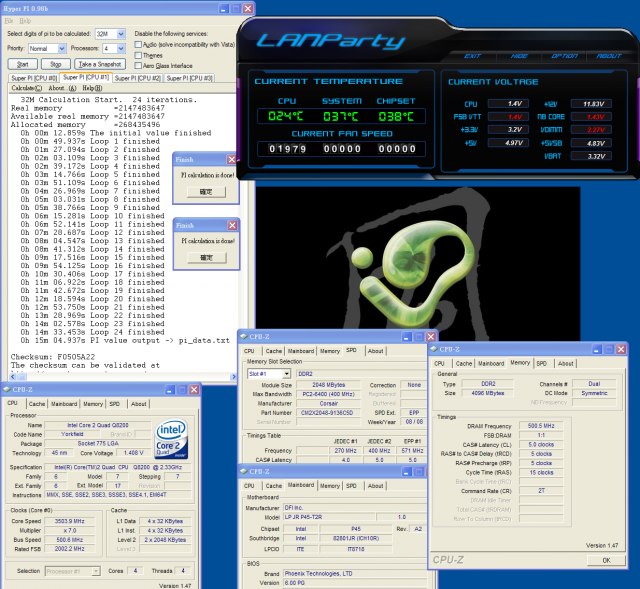The width and height of the screenshot is (640, 589).
Task: Open the Processors count dropdown
Action: (121, 49)
